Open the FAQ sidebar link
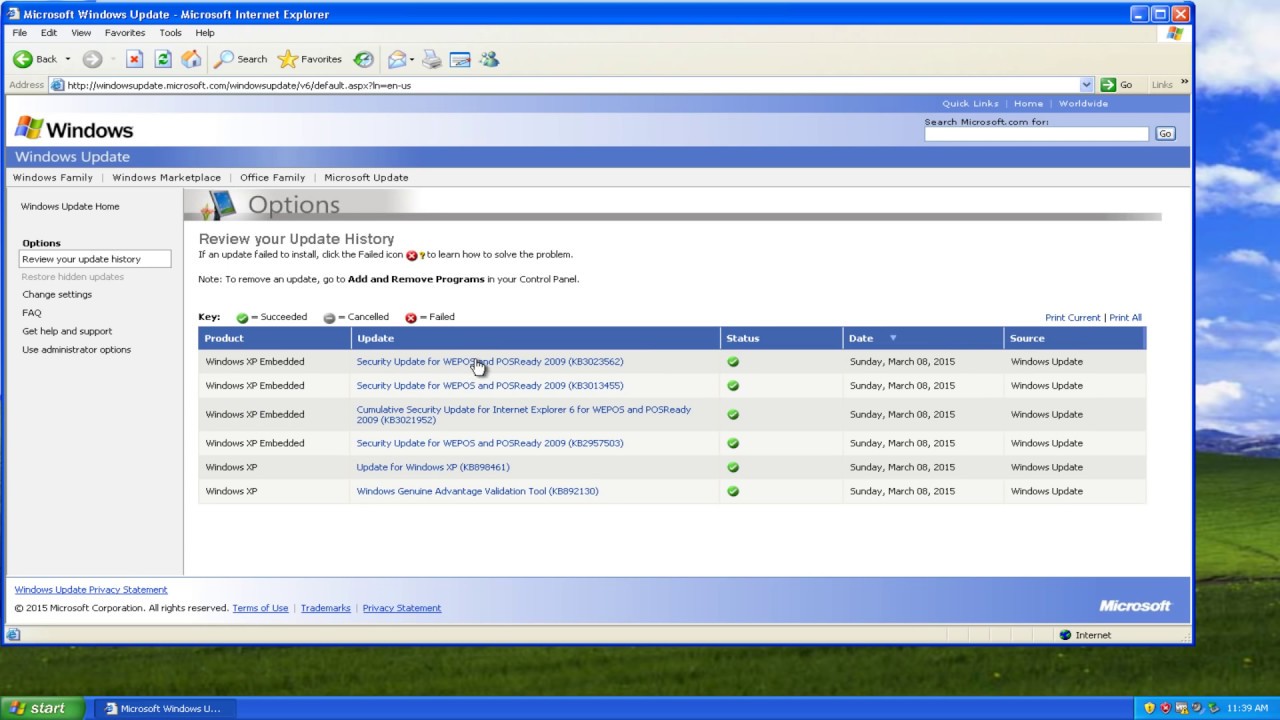This screenshot has height=720, width=1280. coord(32,313)
